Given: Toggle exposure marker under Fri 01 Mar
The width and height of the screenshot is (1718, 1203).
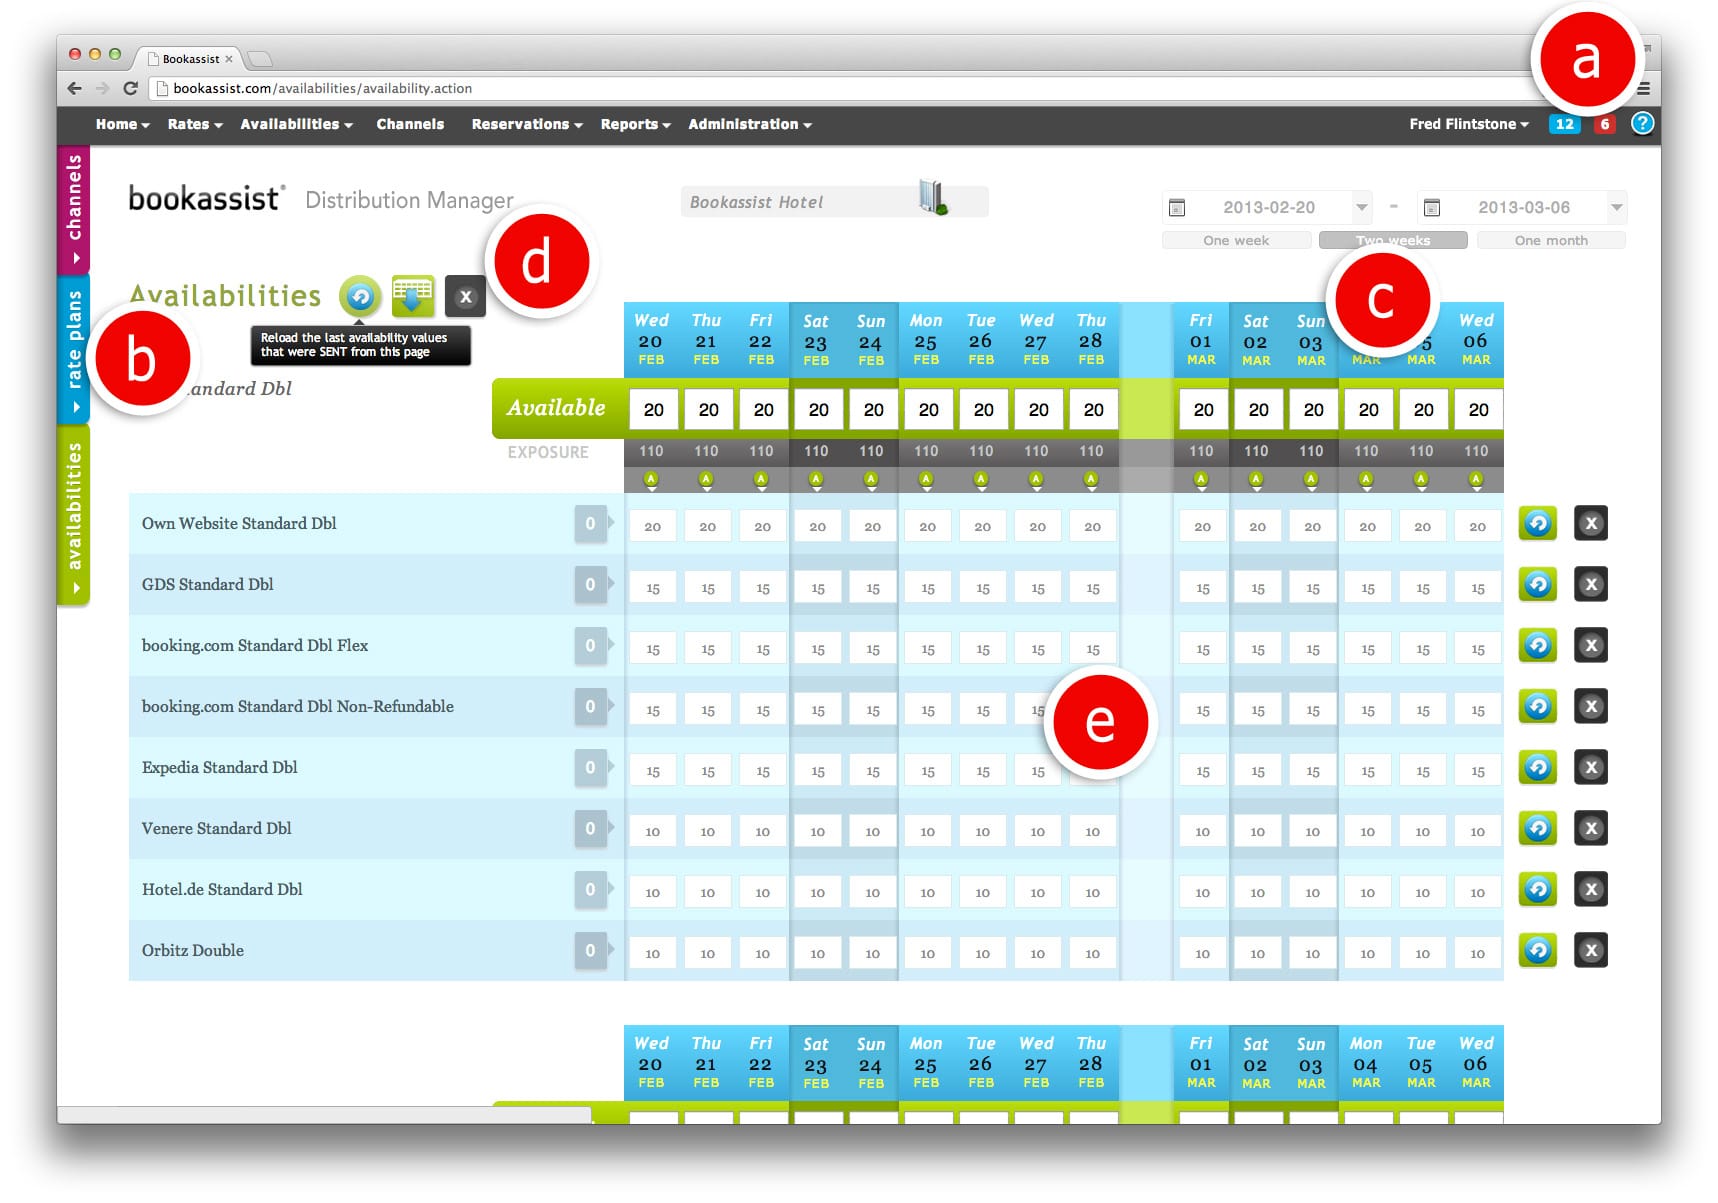Looking at the screenshot, I should pos(1201,480).
